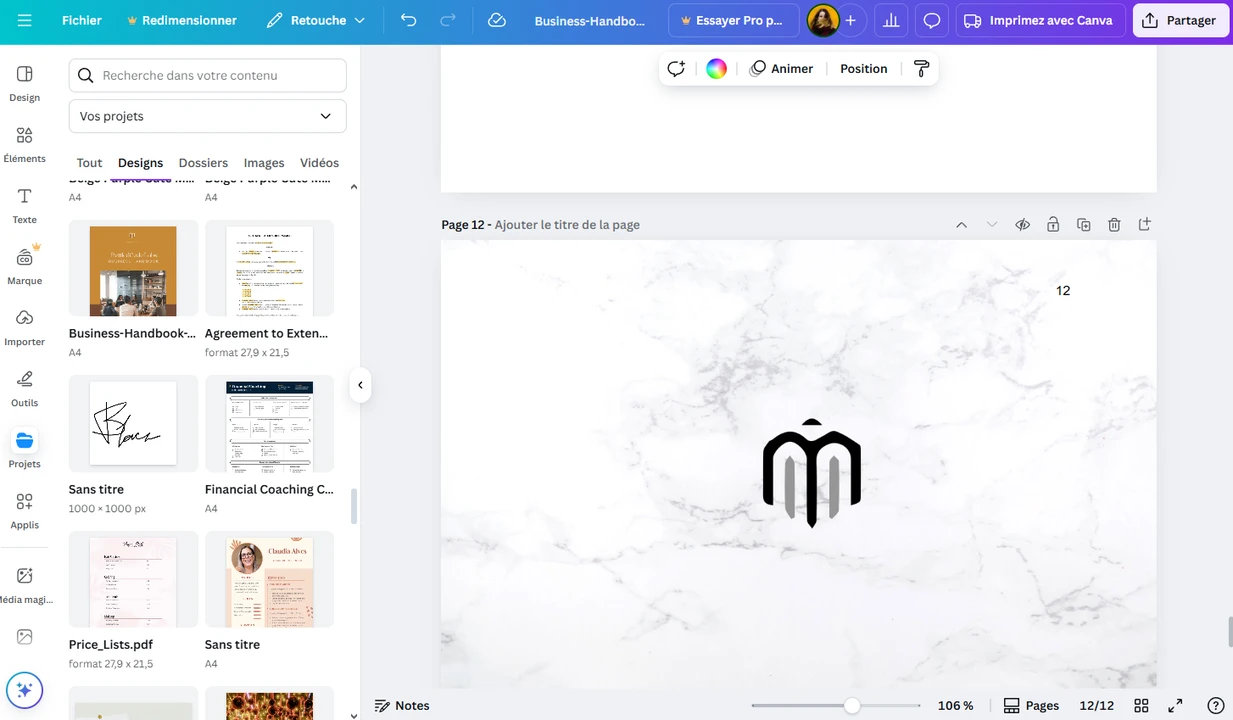Duplicate page 12
The image size is (1233, 720).
pyautogui.click(x=1083, y=225)
